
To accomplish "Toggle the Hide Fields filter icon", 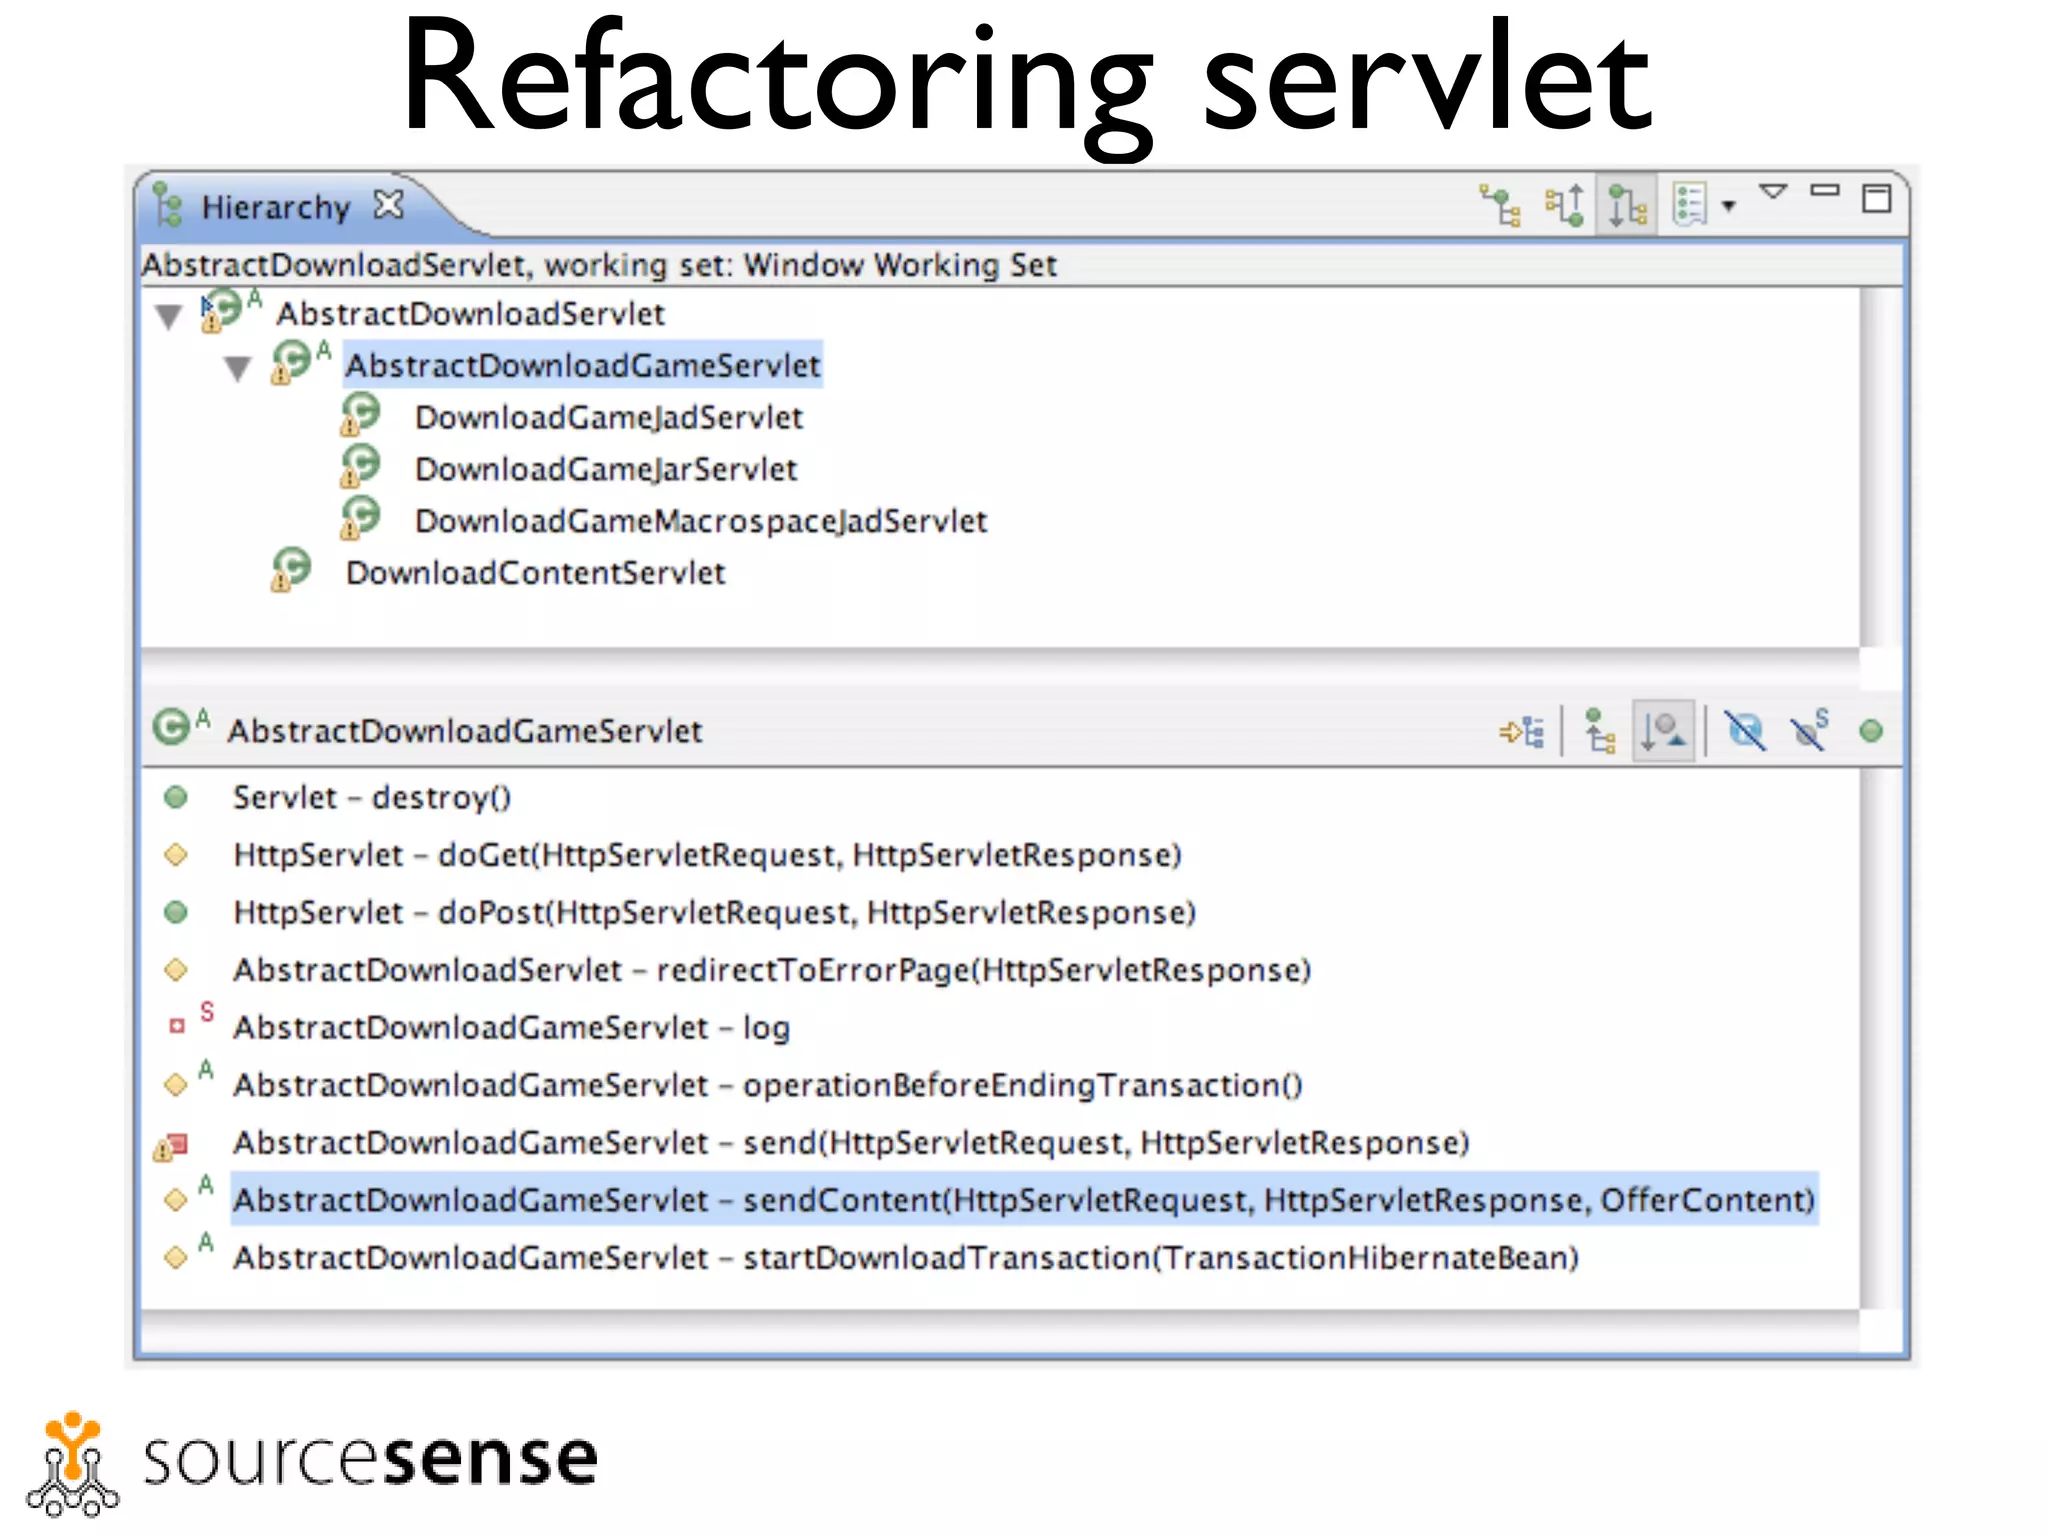I will coord(1745,732).
